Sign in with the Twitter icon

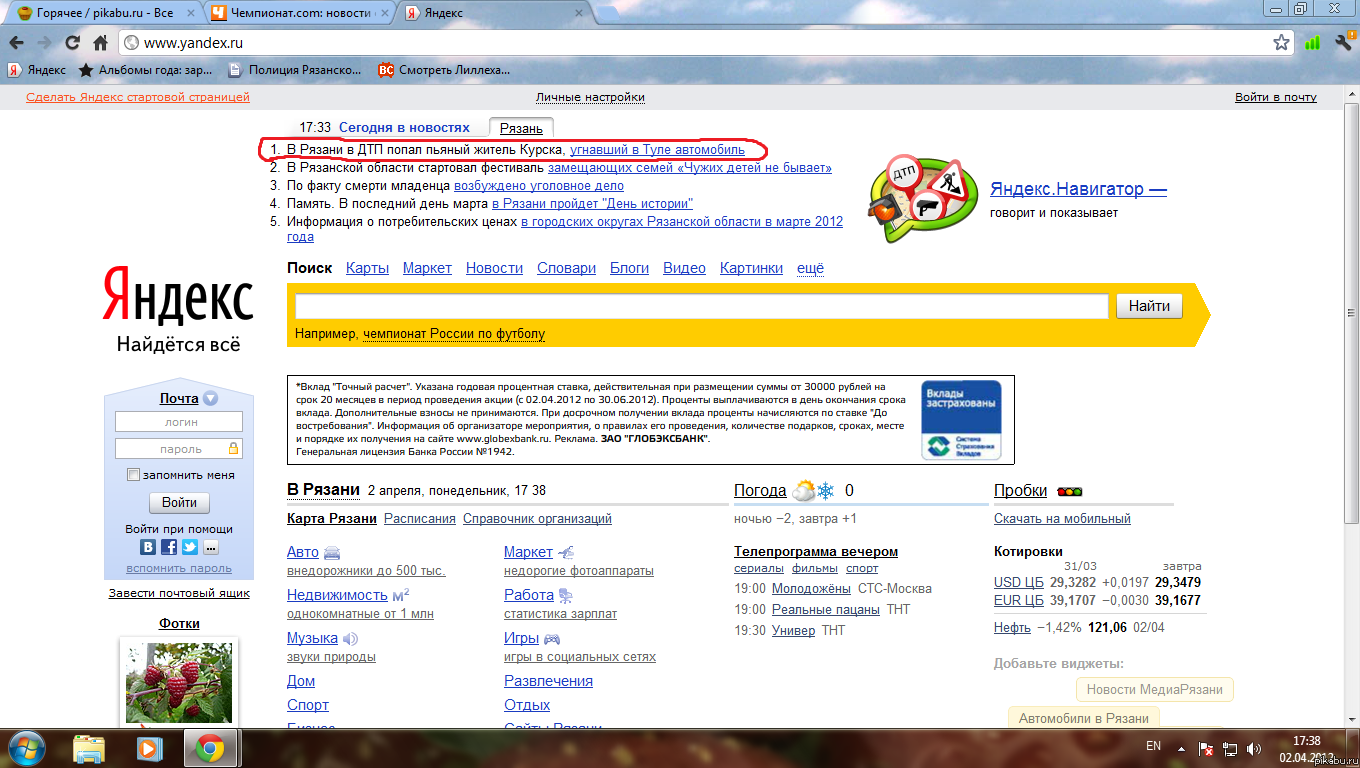click(190, 547)
